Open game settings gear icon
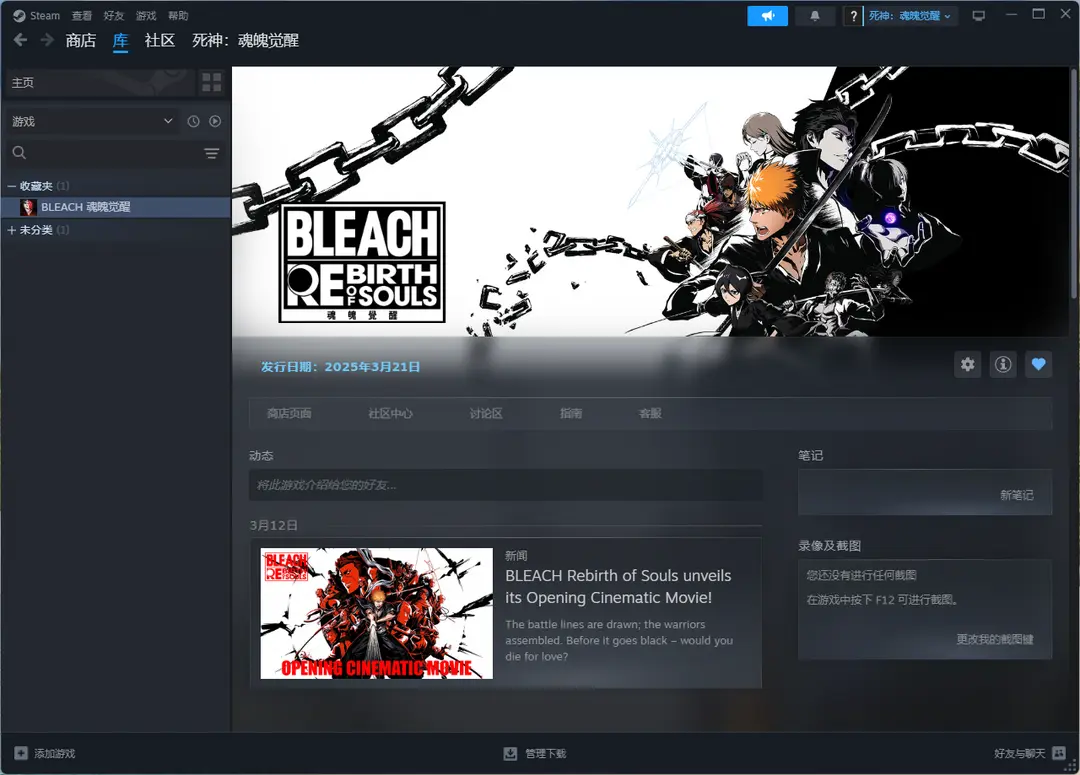This screenshot has width=1080, height=775. tap(968, 364)
